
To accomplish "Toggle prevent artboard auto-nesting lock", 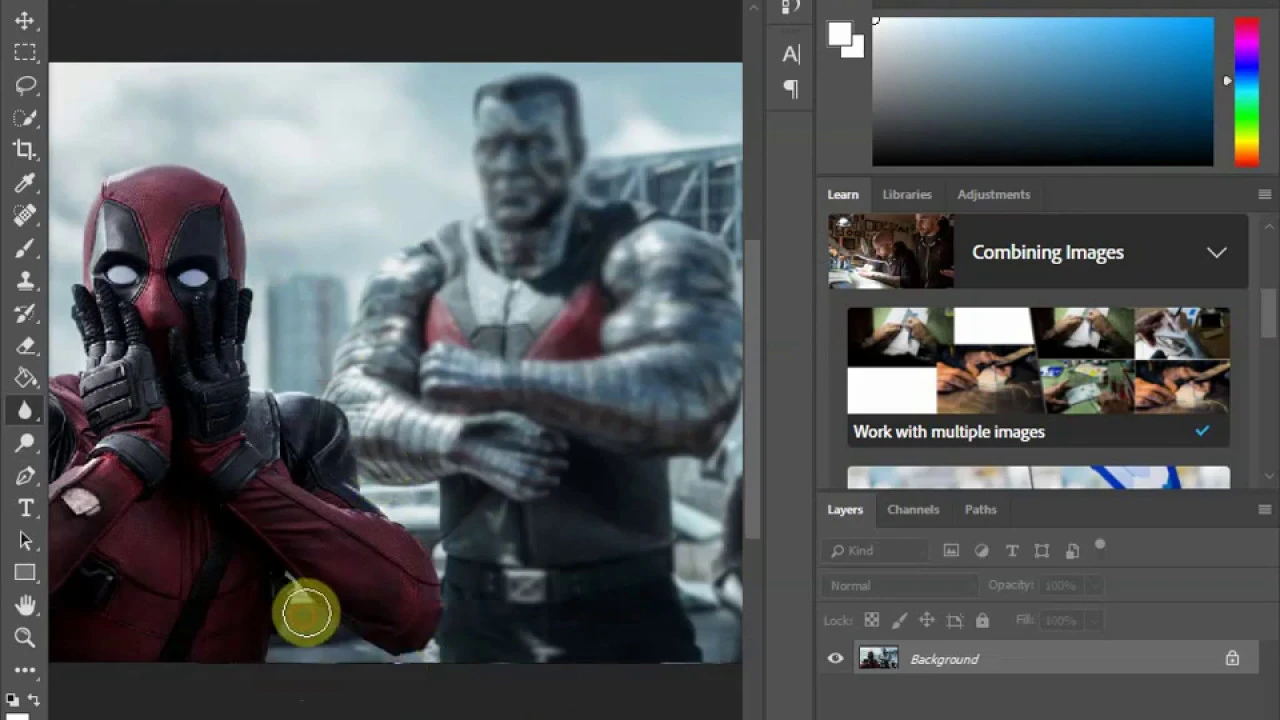I will coord(954,621).
